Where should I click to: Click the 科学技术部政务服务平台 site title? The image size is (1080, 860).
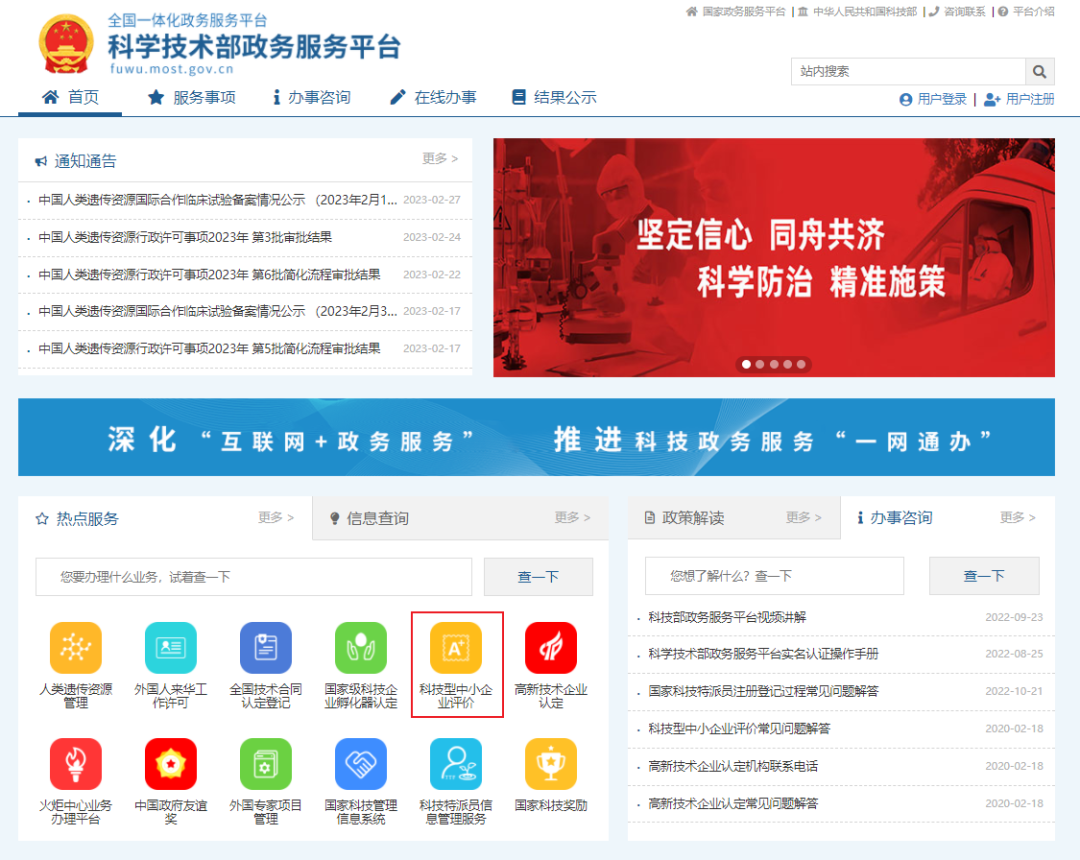click(254, 47)
